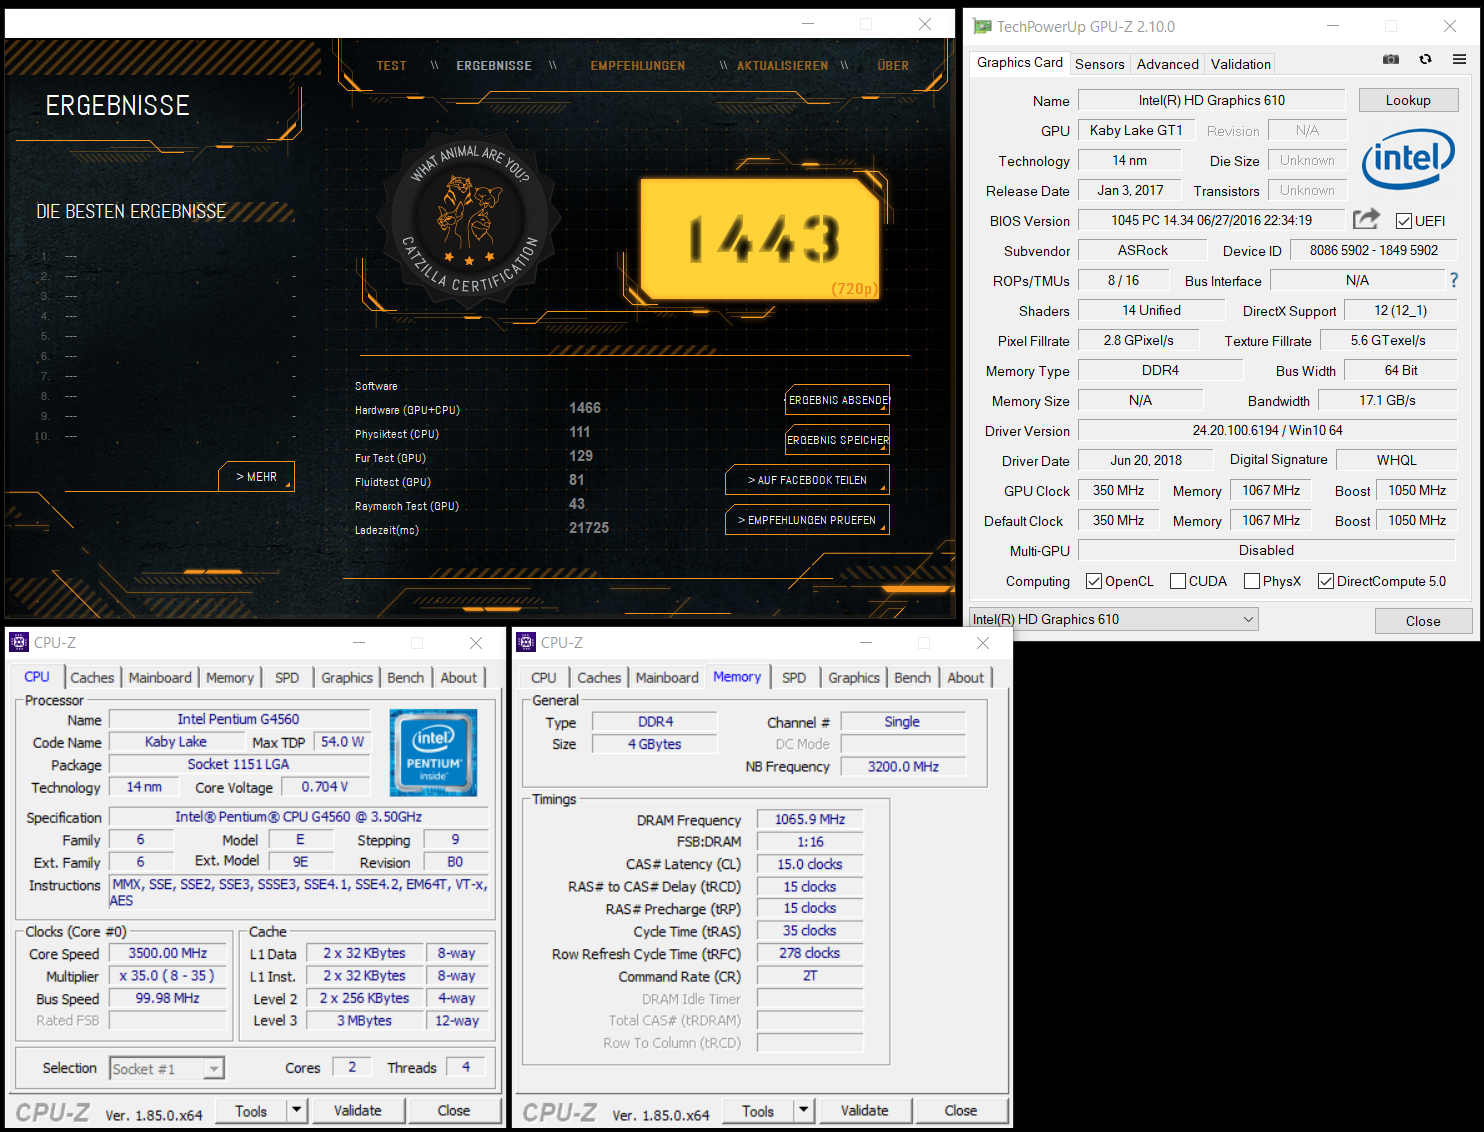1484x1132 pixels.
Task: Click DRAM Frequency value 1065.9 MHz
Action: [810, 819]
